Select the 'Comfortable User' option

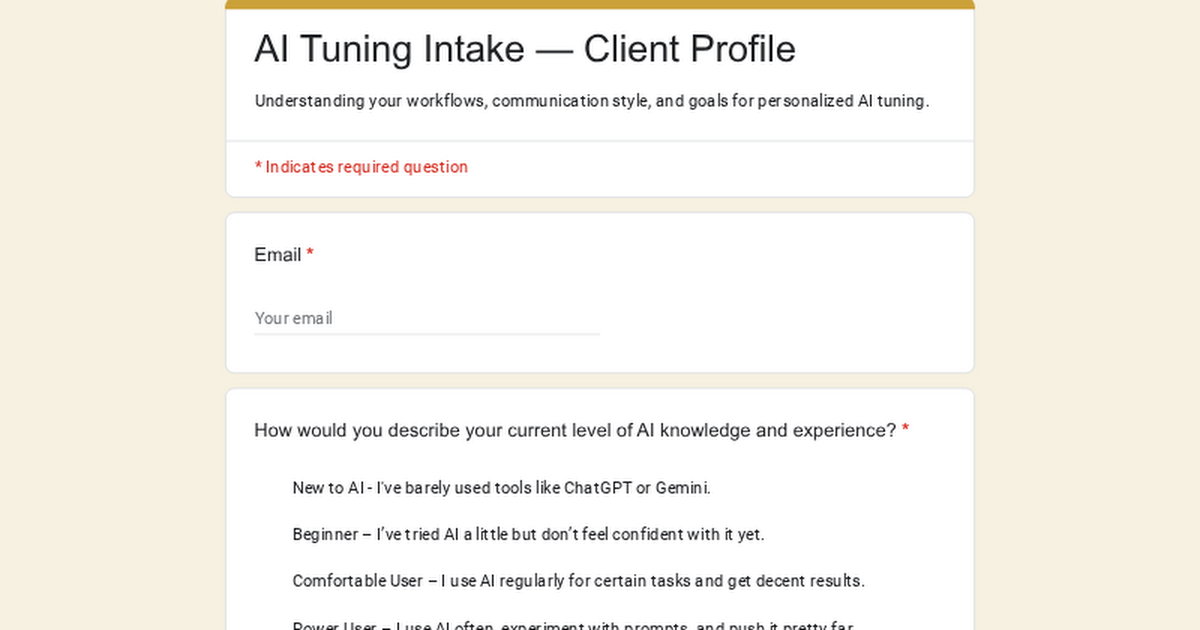point(578,580)
